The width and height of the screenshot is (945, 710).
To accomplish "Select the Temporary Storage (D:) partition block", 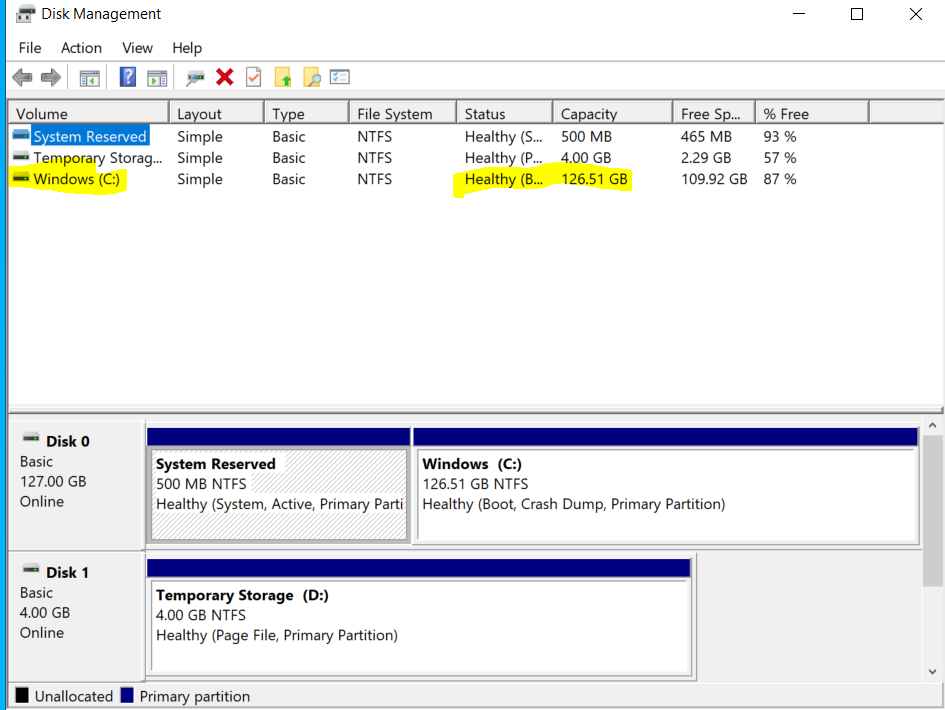I will (419, 616).
